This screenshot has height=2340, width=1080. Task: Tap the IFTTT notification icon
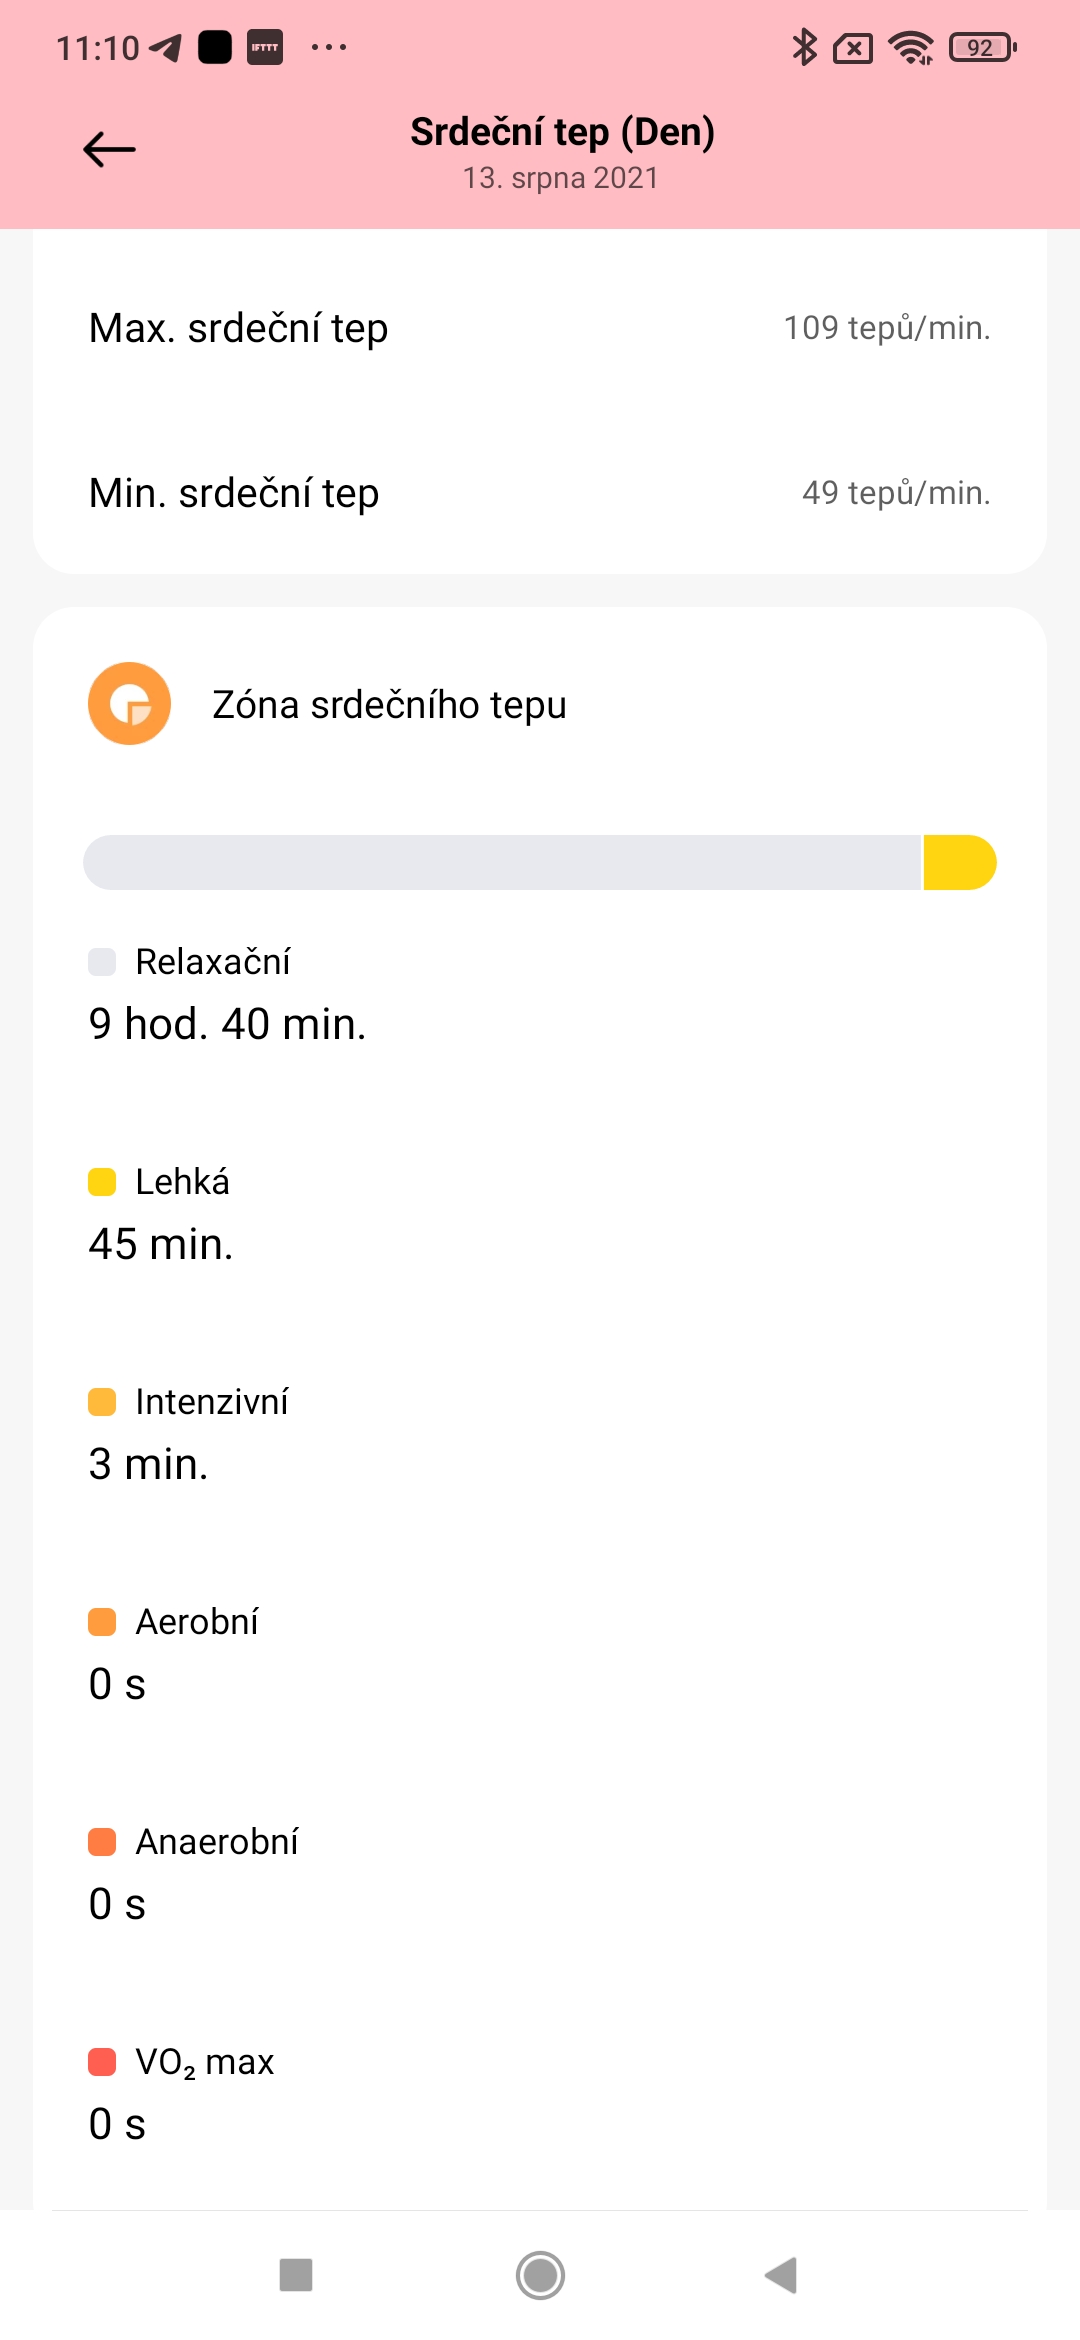(265, 47)
